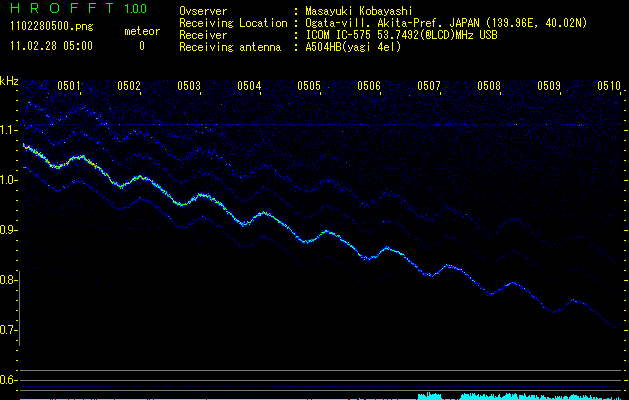The height and width of the screenshot is (400, 629).
Task: Click the cyan signal level graph near 0507
Action: pyautogui.click(x=429, y=396)
